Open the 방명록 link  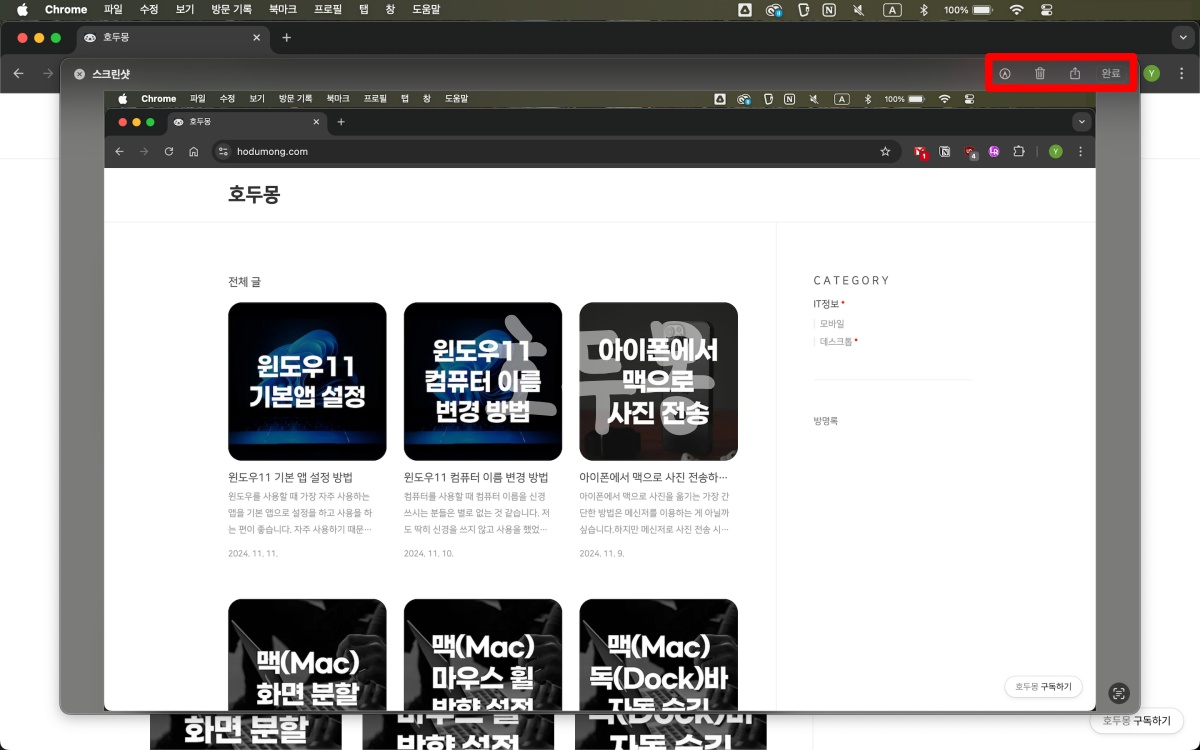click(x=826, y=421)
